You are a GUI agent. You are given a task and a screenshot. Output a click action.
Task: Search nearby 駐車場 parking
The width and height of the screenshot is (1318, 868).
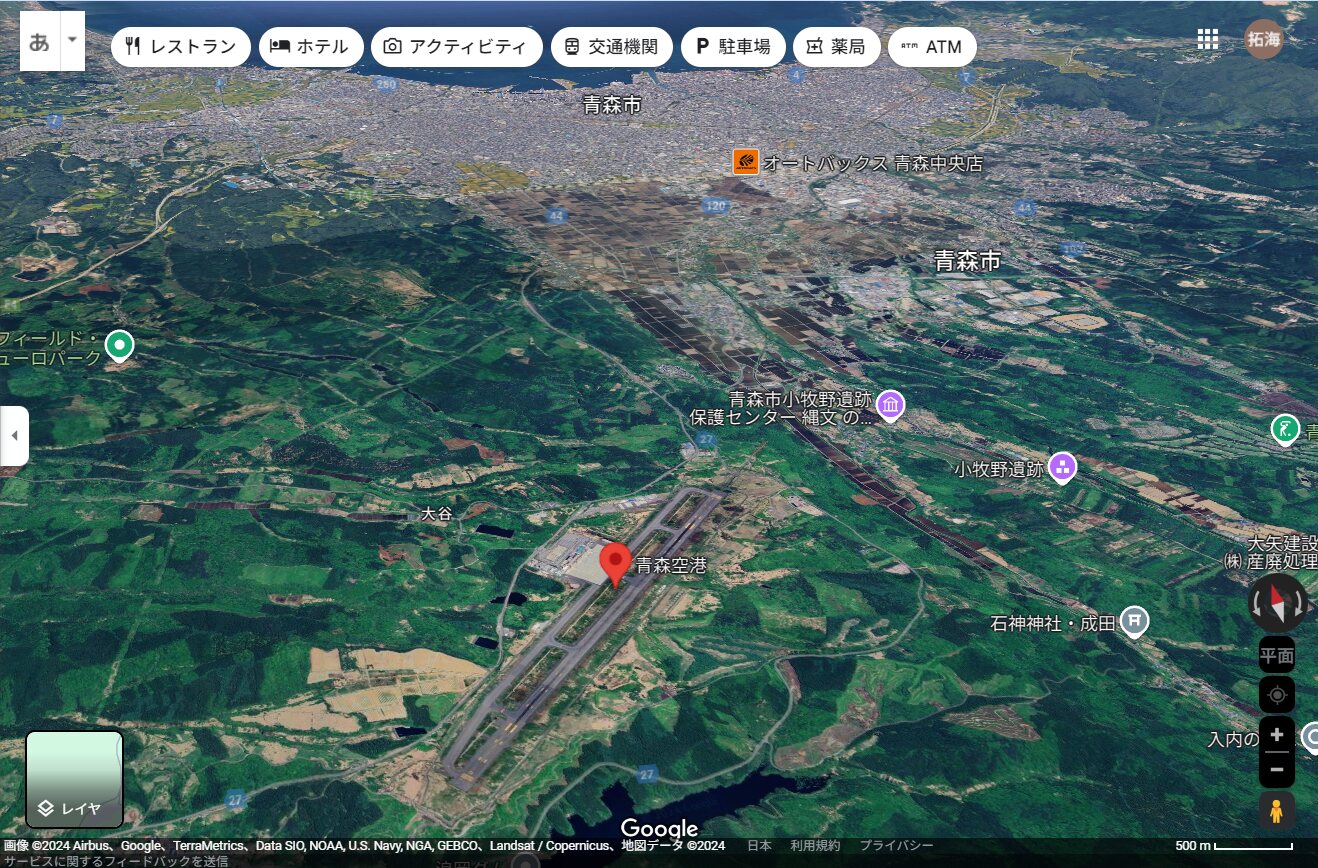[733, 47]
